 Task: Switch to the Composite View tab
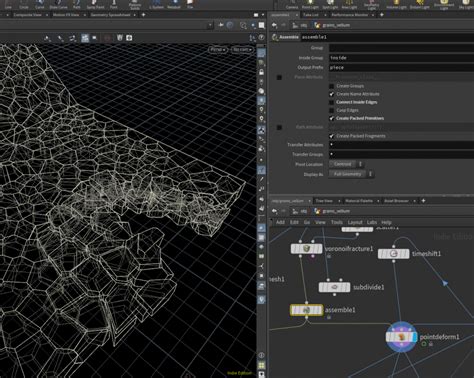coord(28,15)
